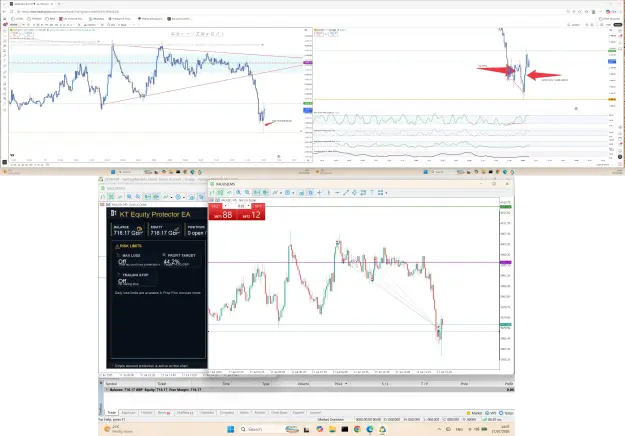Select line chart type in front XAUUSD window
This screenshot has width=625, height=436.
(229, 192)
